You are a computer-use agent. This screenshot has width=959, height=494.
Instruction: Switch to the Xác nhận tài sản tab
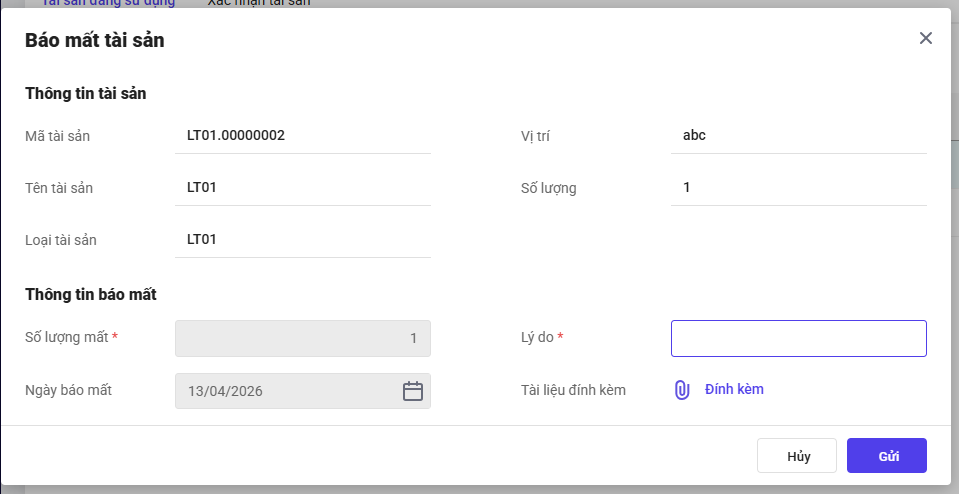pos(258,3)
